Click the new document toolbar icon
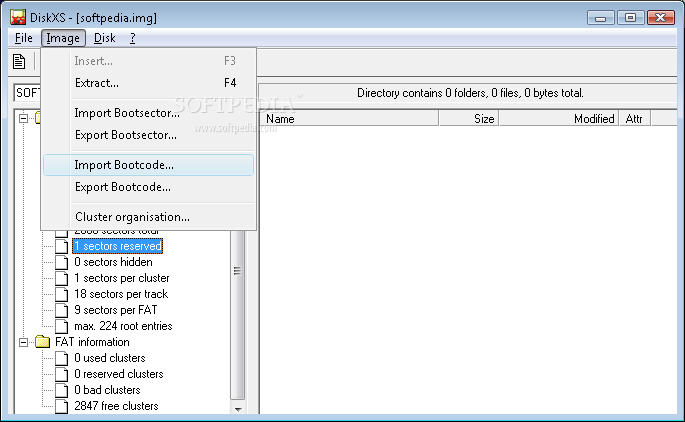The height and width of the screenshot is (422, 685). 19,61
